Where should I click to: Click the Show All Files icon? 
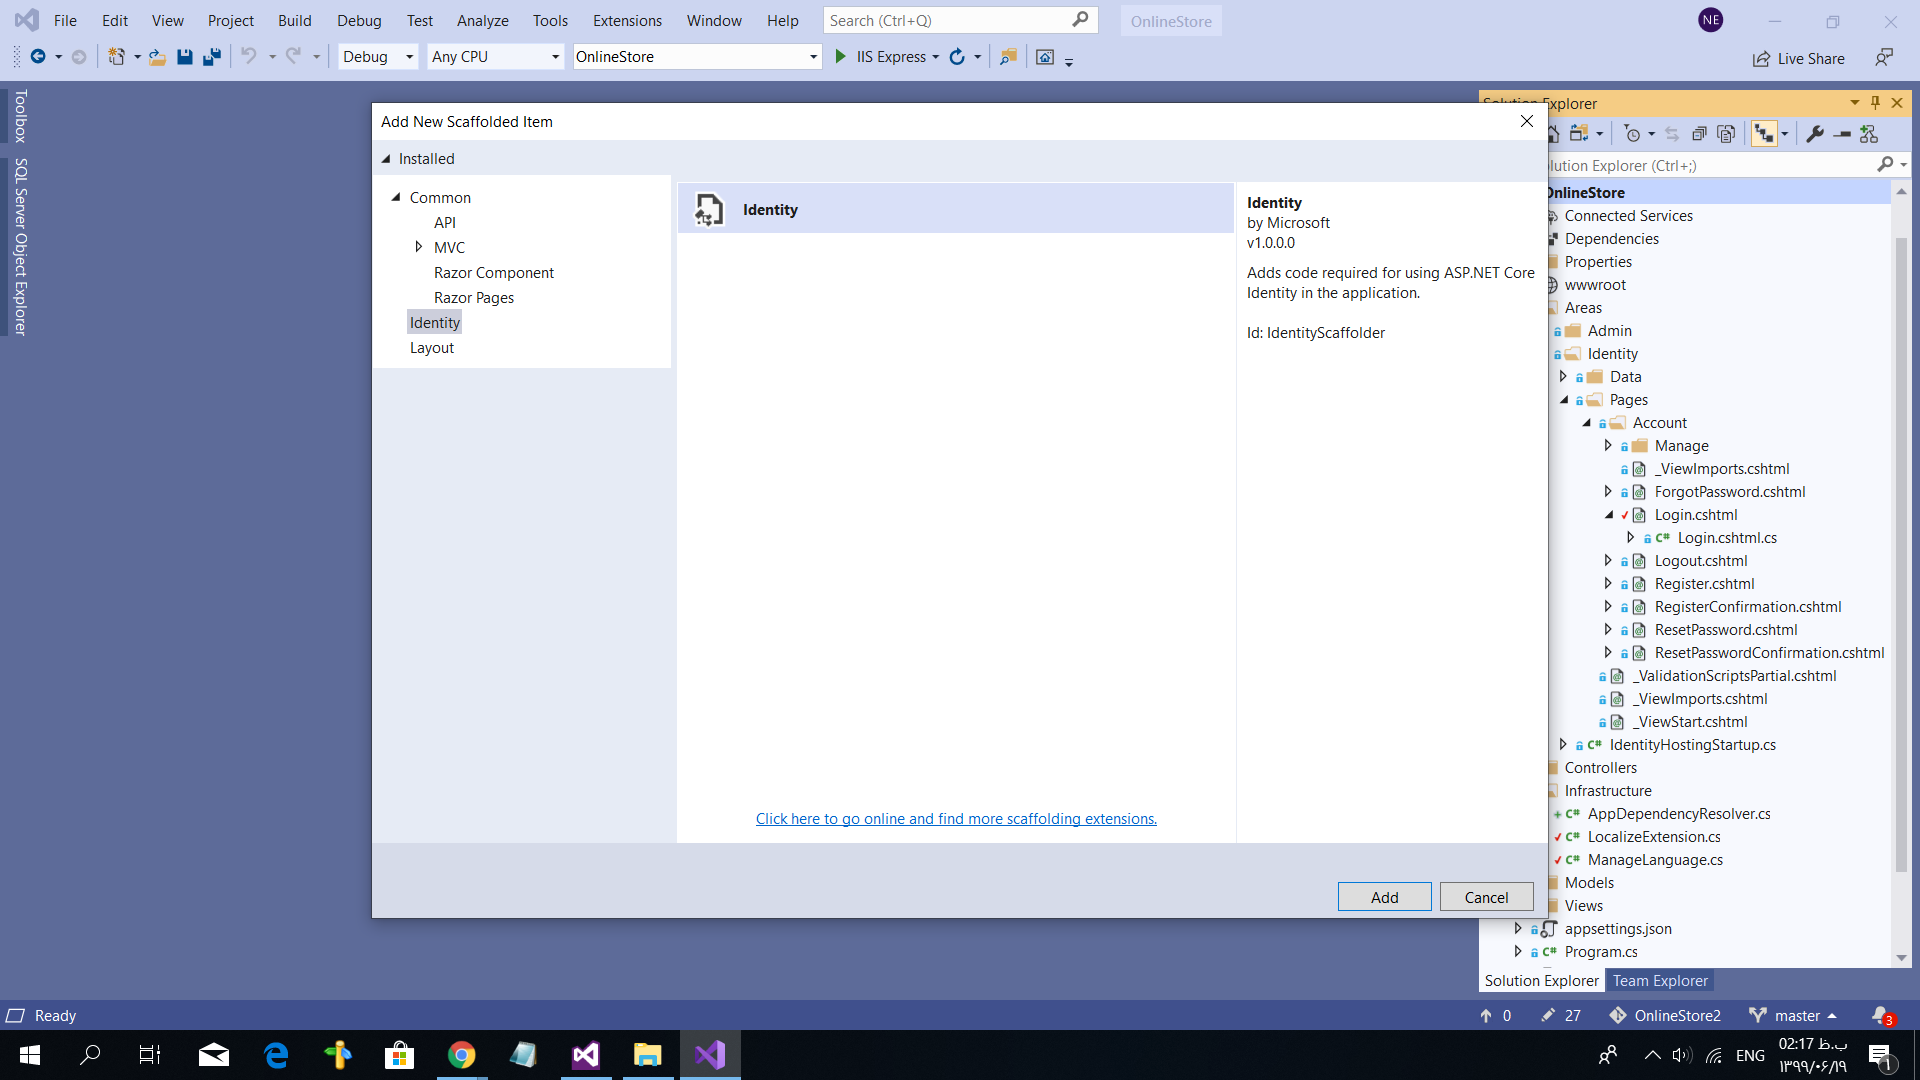(1726, 134)
